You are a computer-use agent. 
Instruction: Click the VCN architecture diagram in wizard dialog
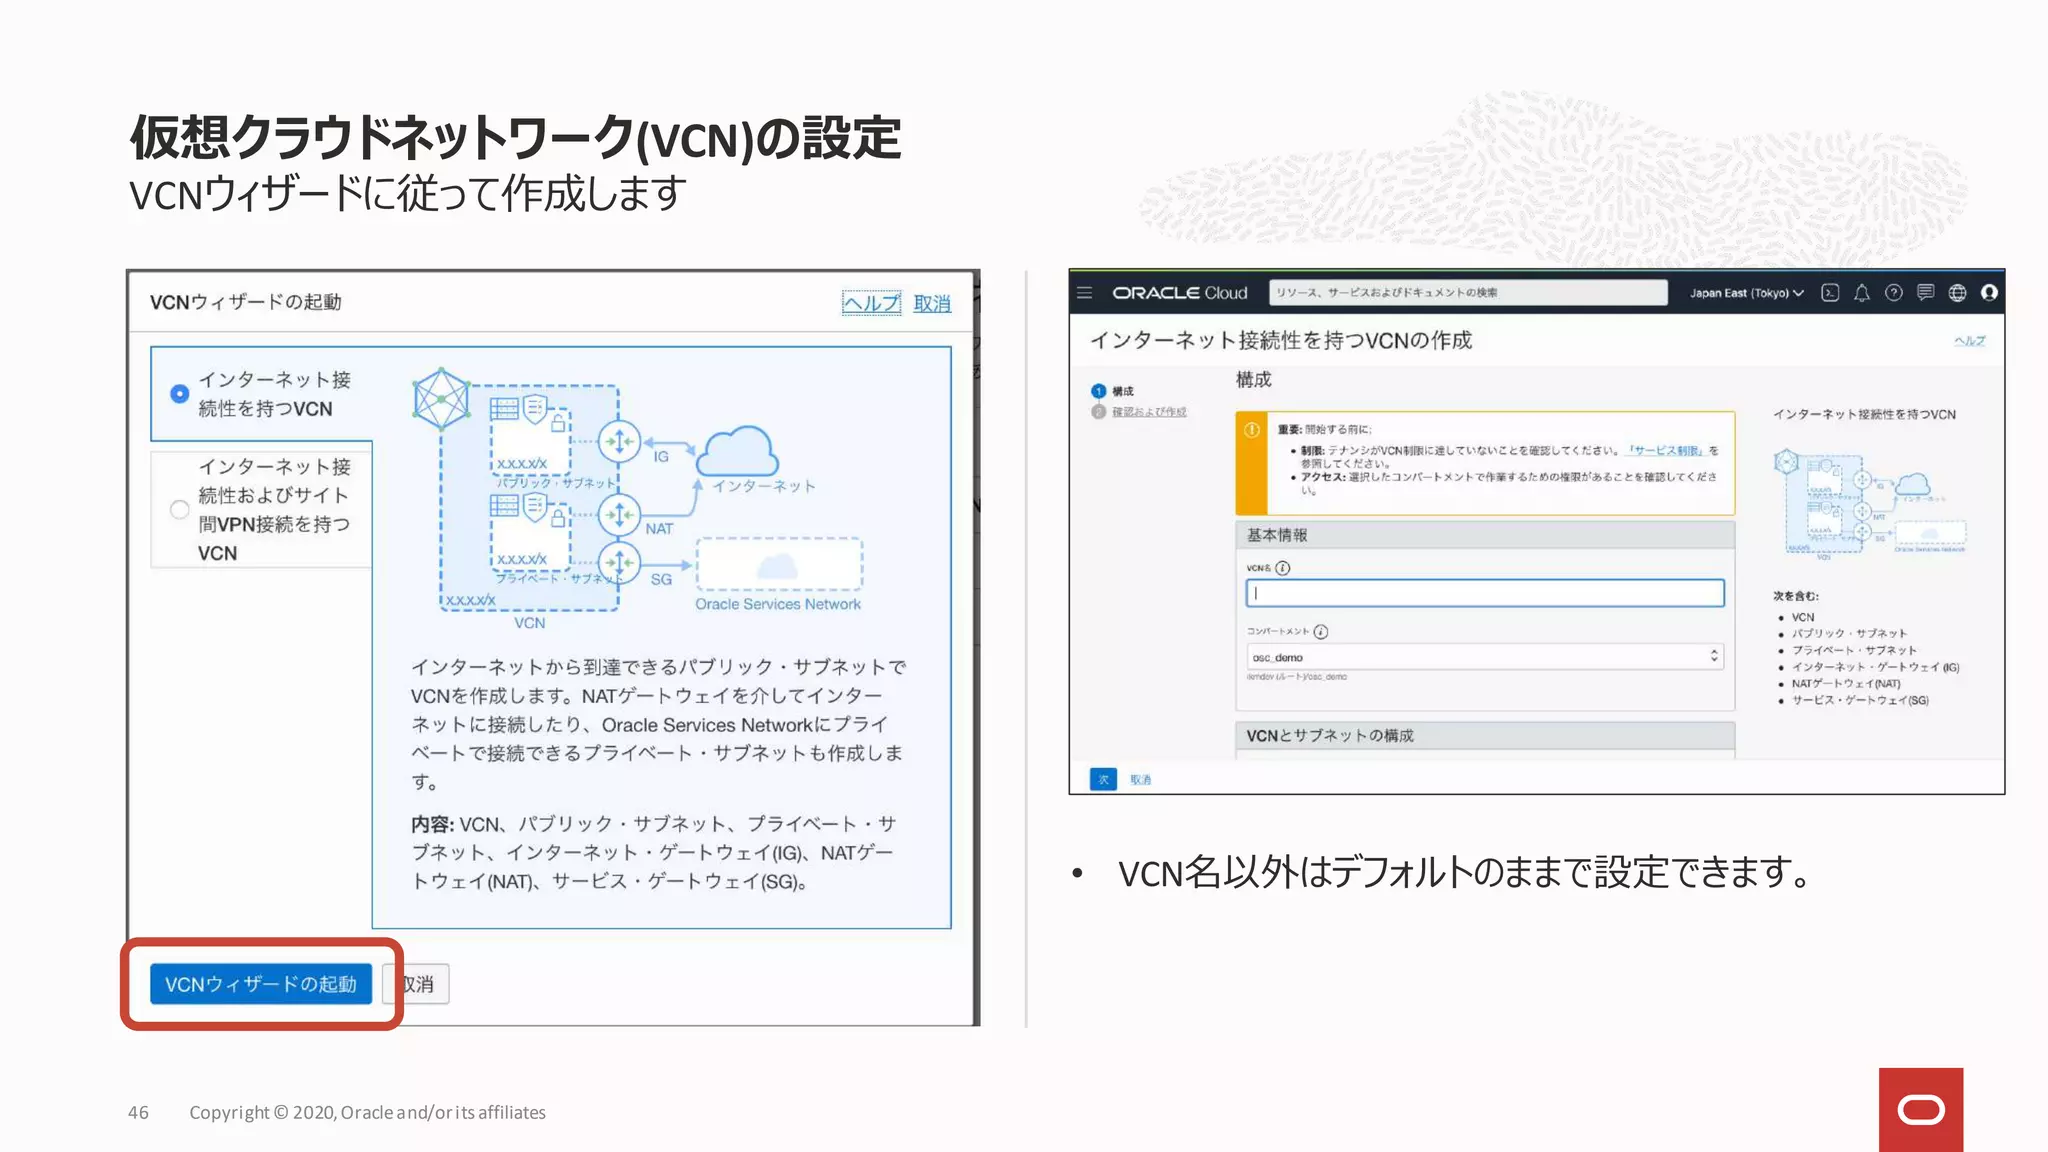(640, 500)
